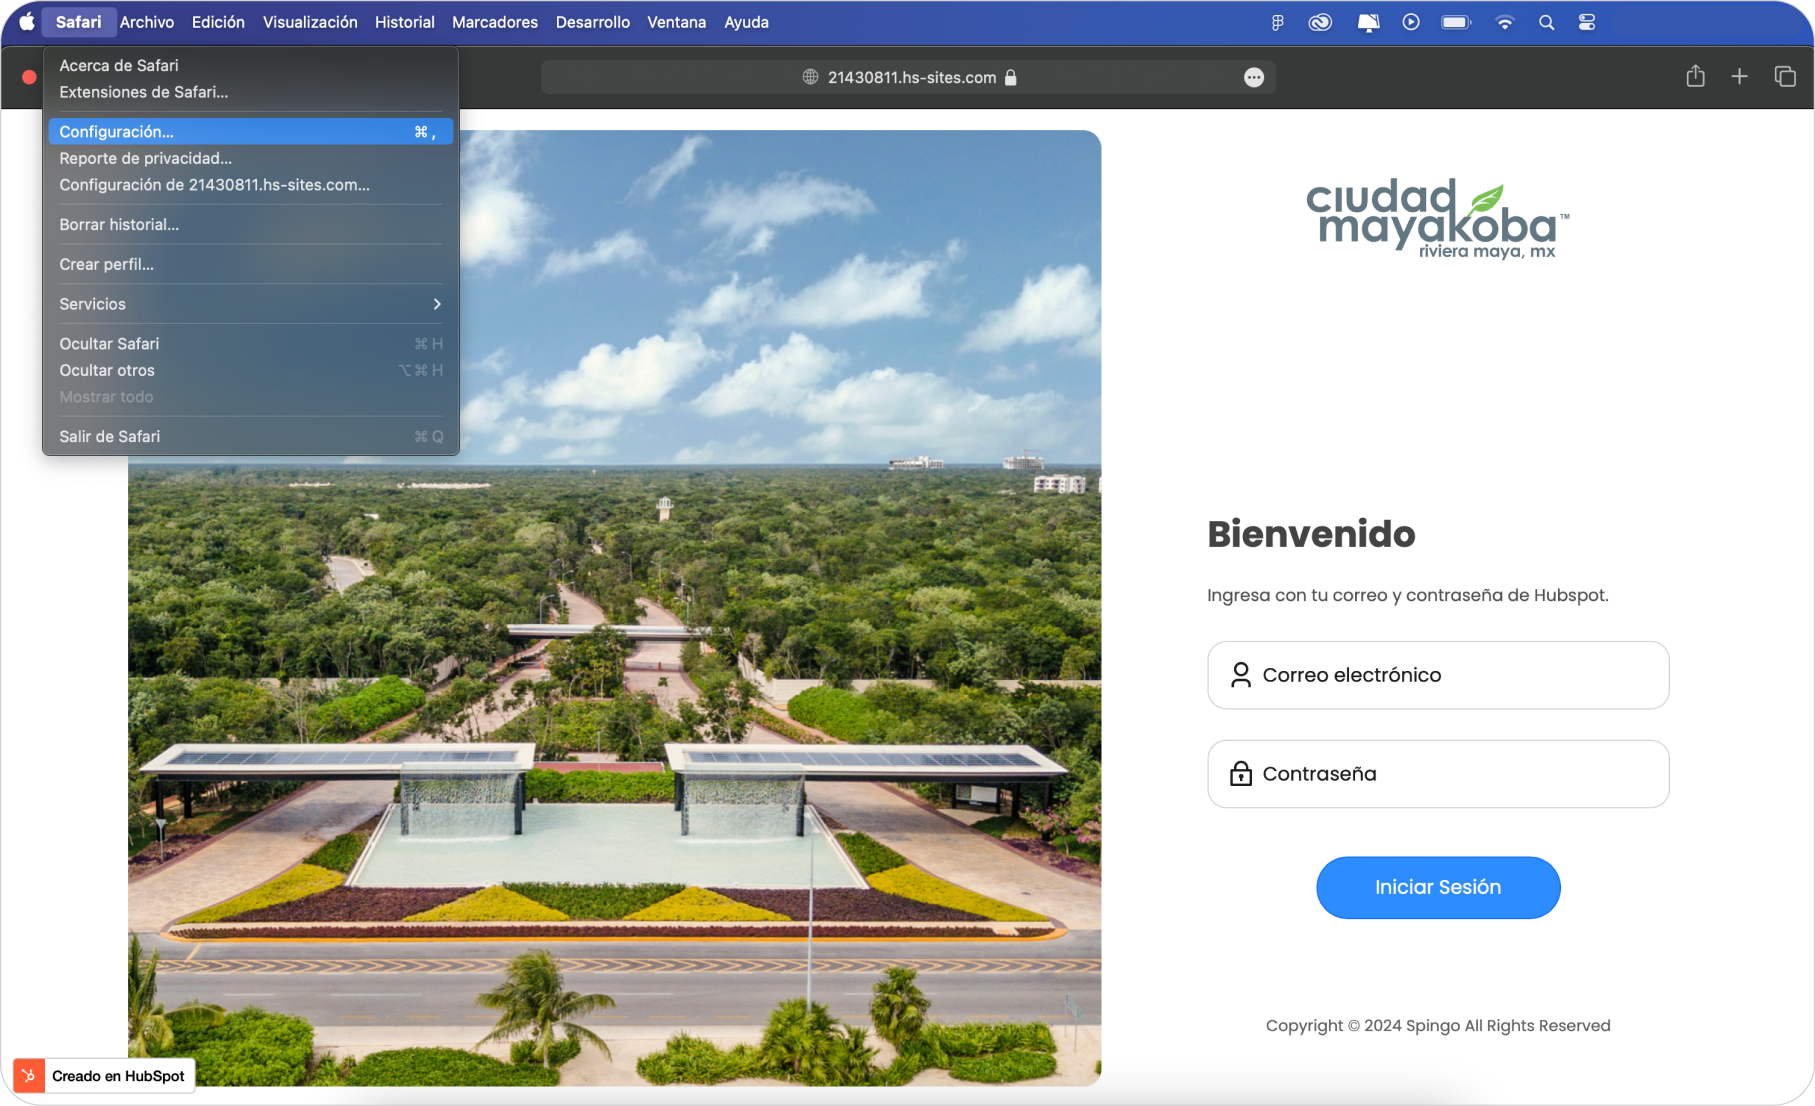Expand the Servicios submenu
1815x1106 pixels.
tap(250, 304)
